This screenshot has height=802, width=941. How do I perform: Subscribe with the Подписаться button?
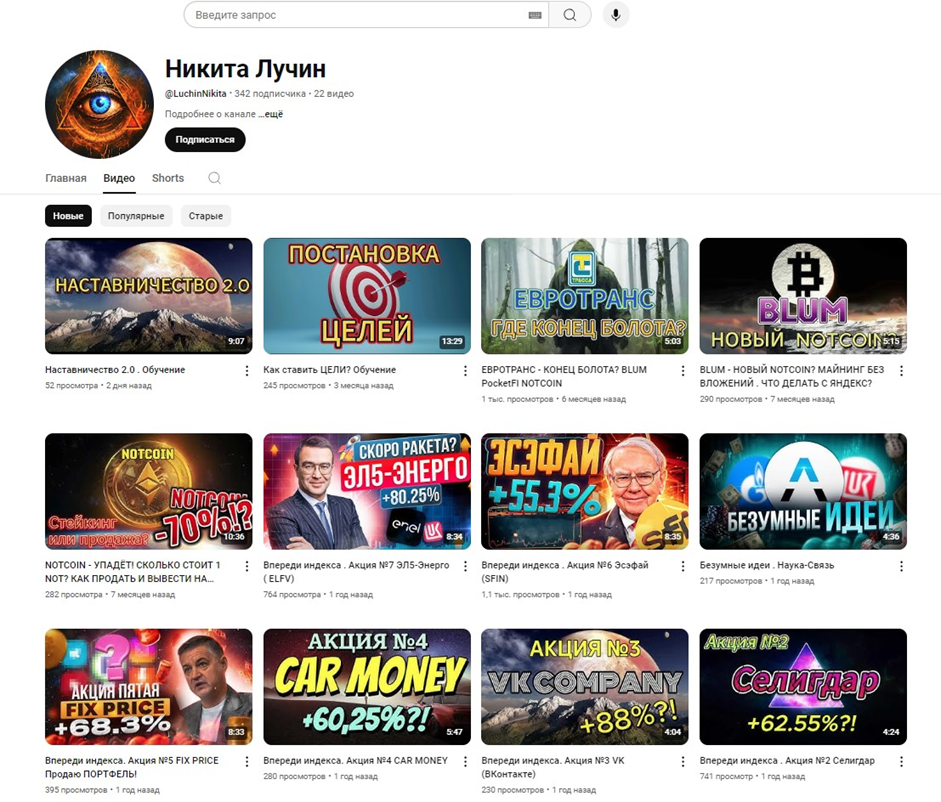click(x=205, y=140)
